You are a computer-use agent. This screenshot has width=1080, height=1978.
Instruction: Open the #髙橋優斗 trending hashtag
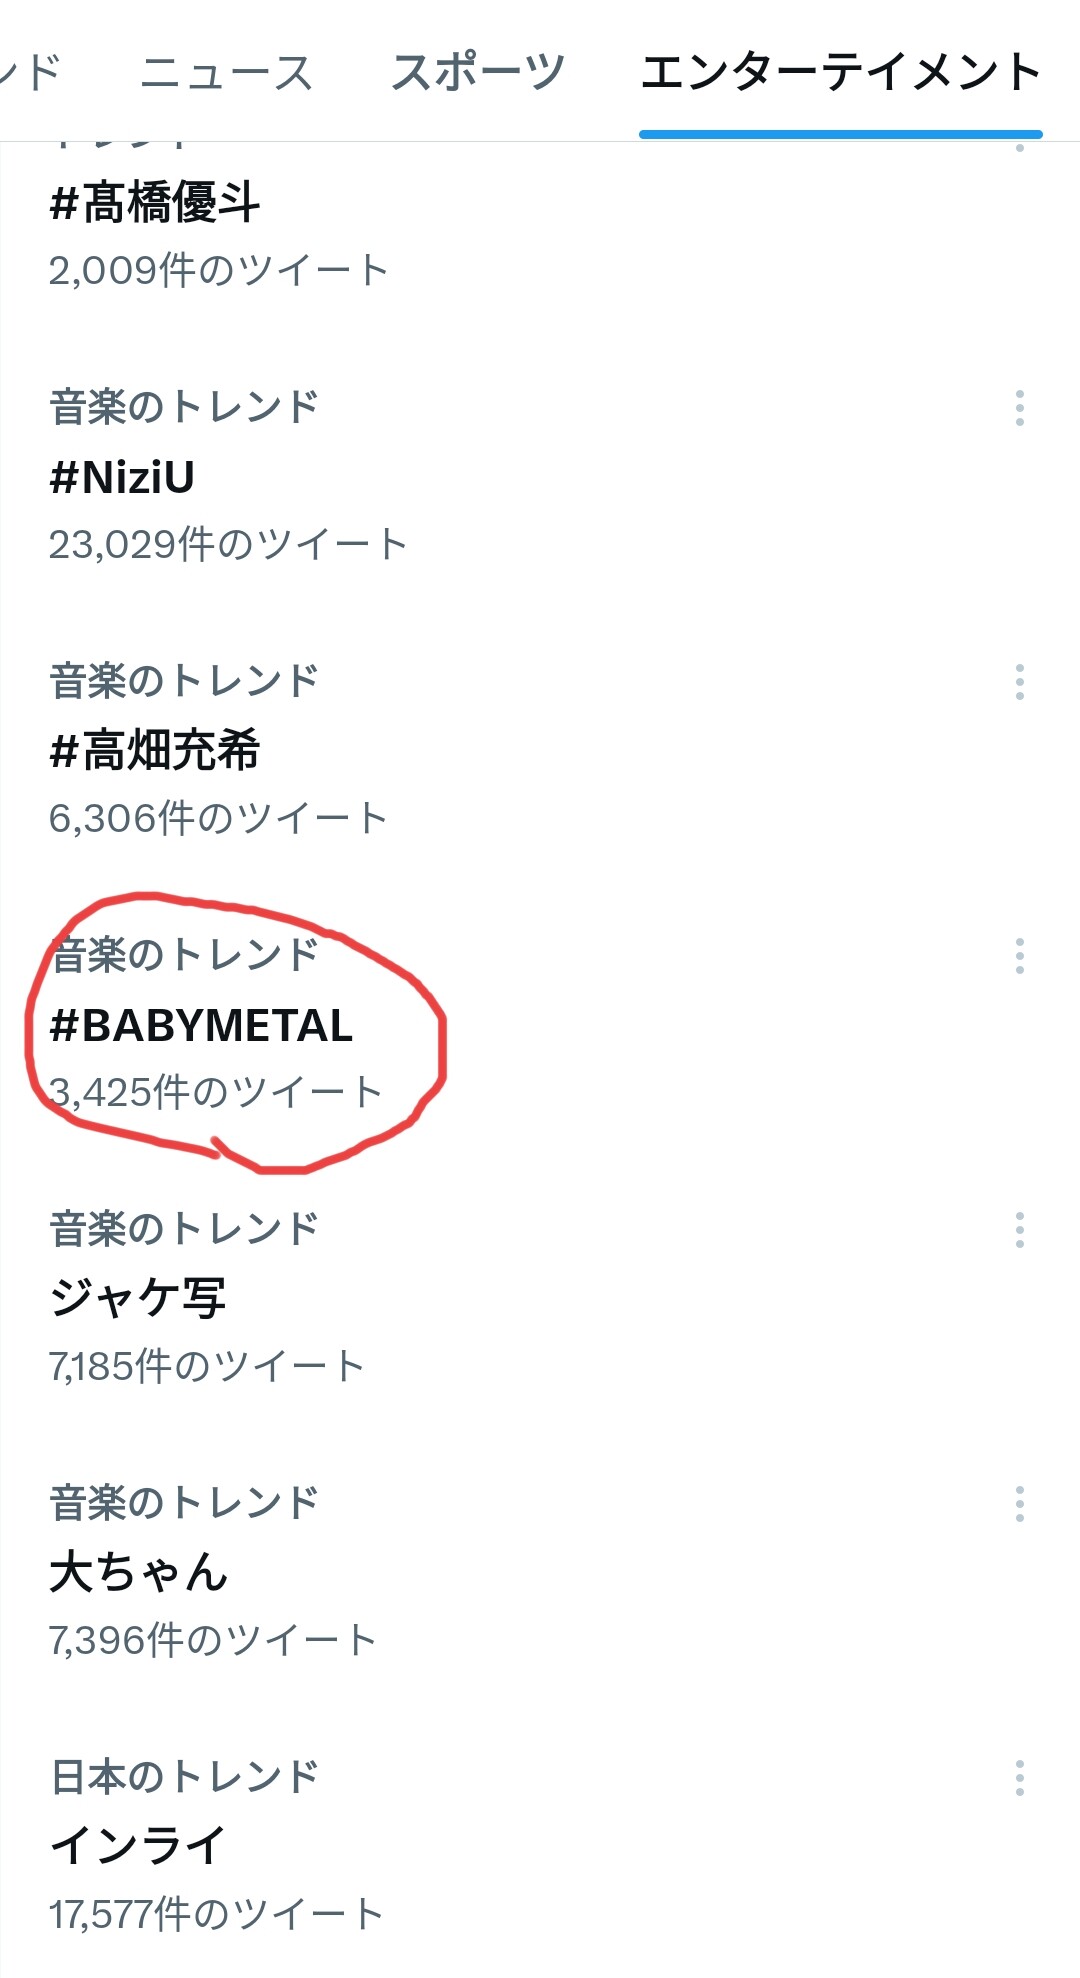pyautogui.click(x=155, y=203)
